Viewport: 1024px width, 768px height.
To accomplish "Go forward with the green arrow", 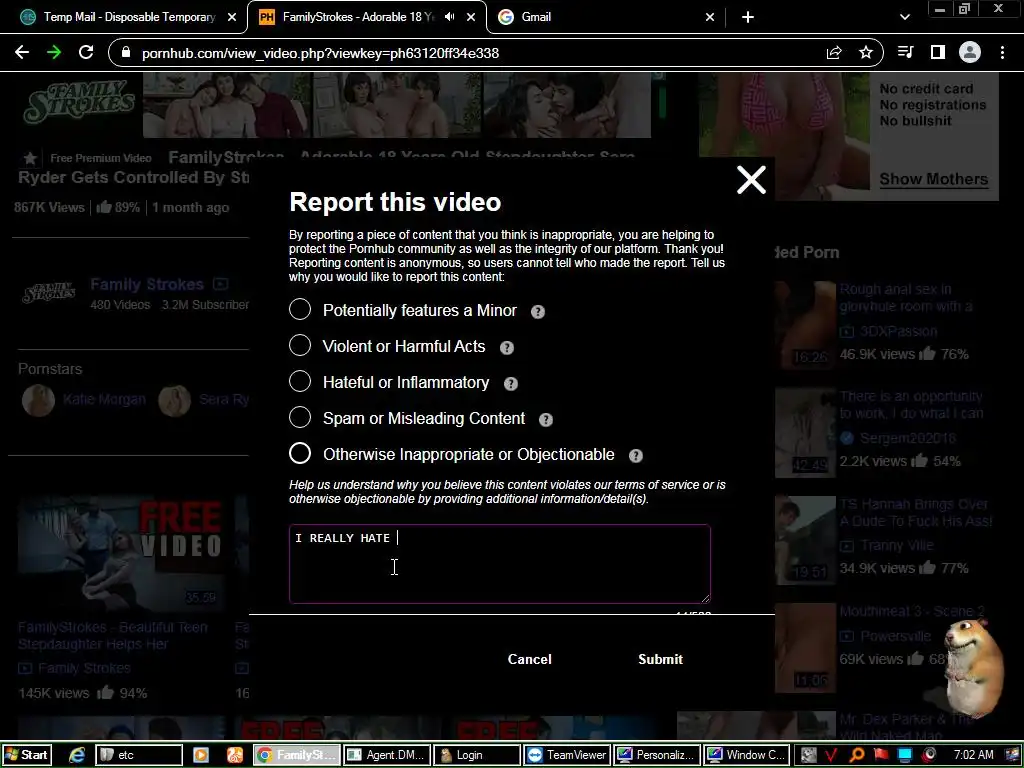I will [x=54, y=52].
